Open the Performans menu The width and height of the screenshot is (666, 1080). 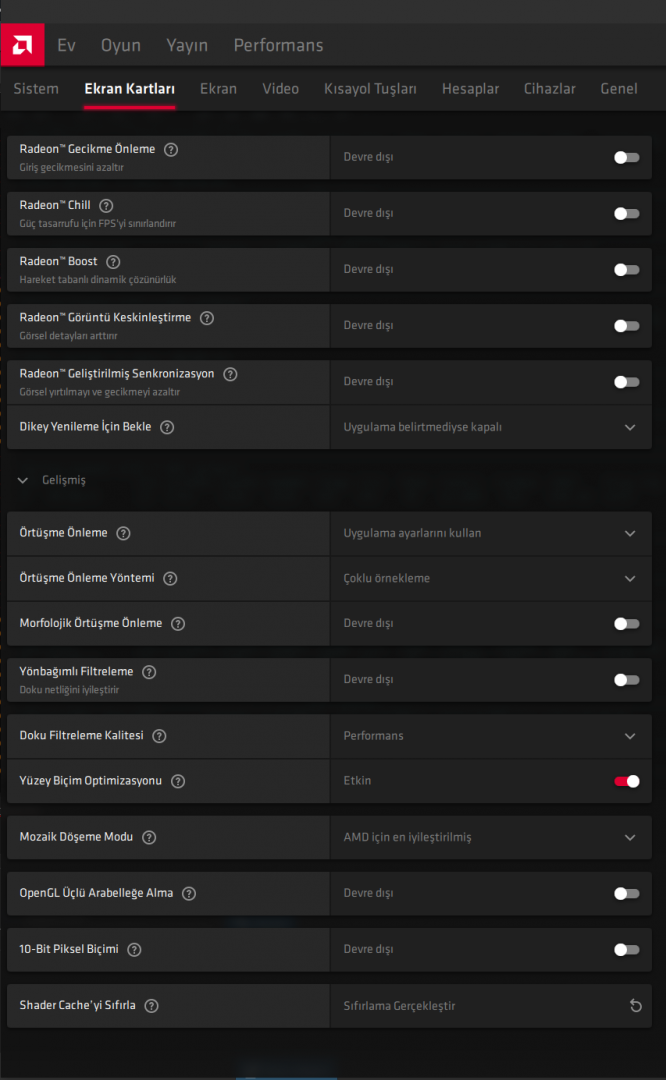278,45
